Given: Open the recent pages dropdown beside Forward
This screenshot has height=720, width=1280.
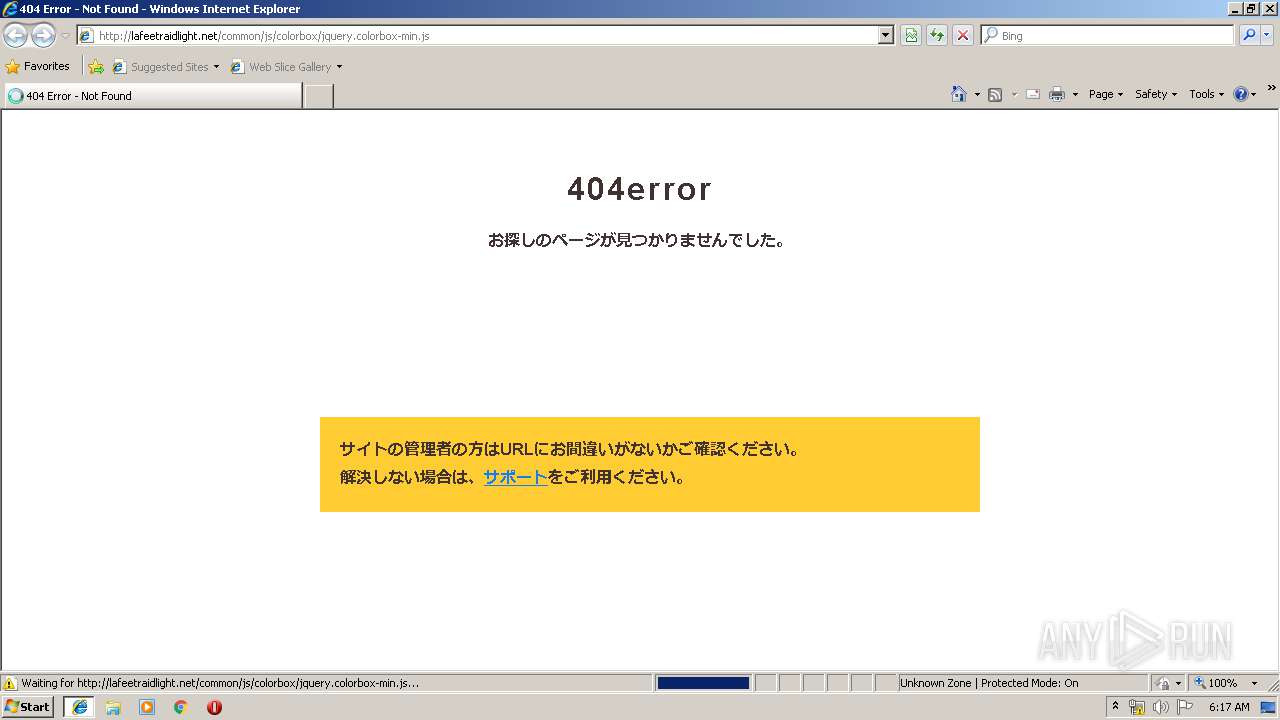Looking at the screenshot, I should pyautogui.click(x=65, y=36).
